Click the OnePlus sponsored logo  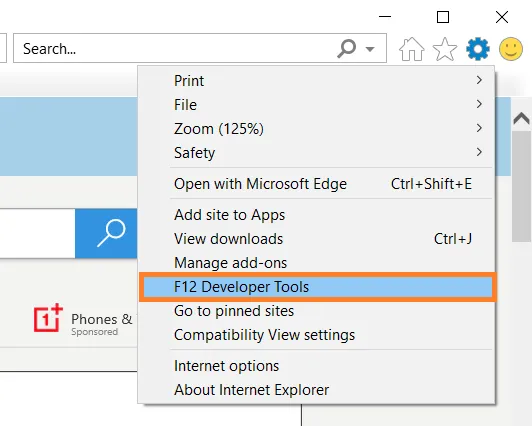coord(48,318)
